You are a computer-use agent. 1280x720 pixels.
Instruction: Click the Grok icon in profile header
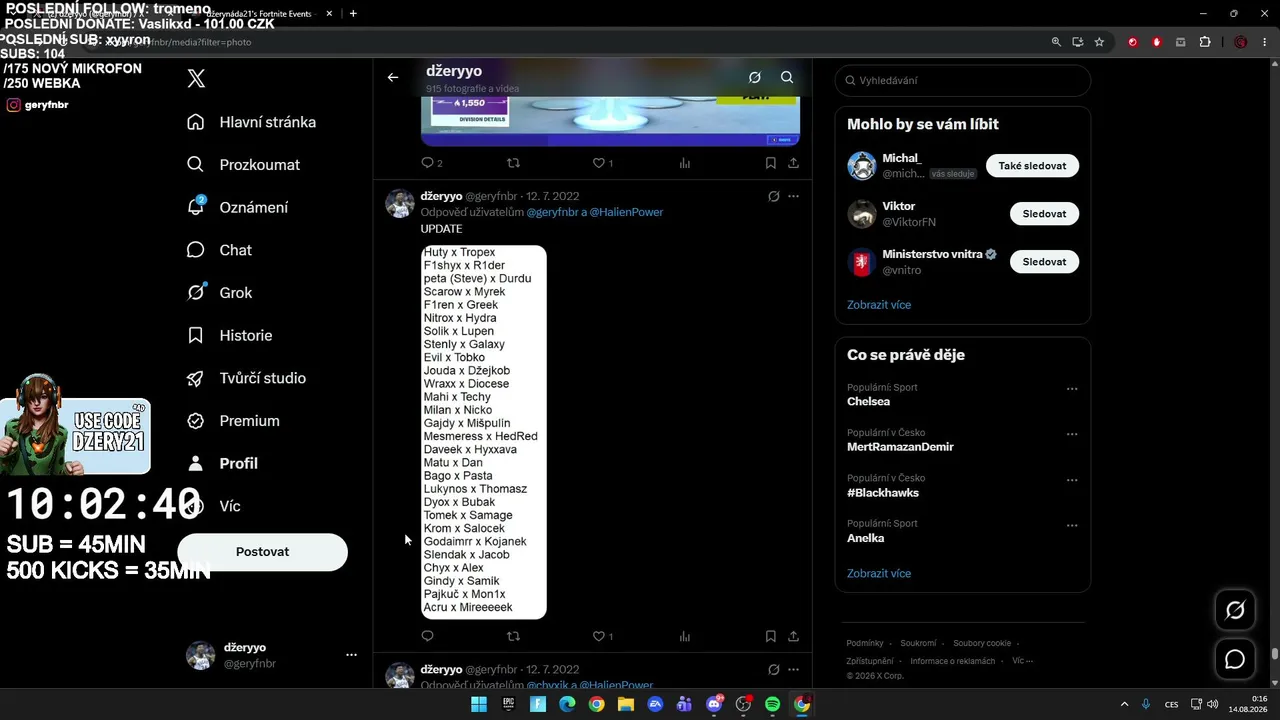pos(755,77)
